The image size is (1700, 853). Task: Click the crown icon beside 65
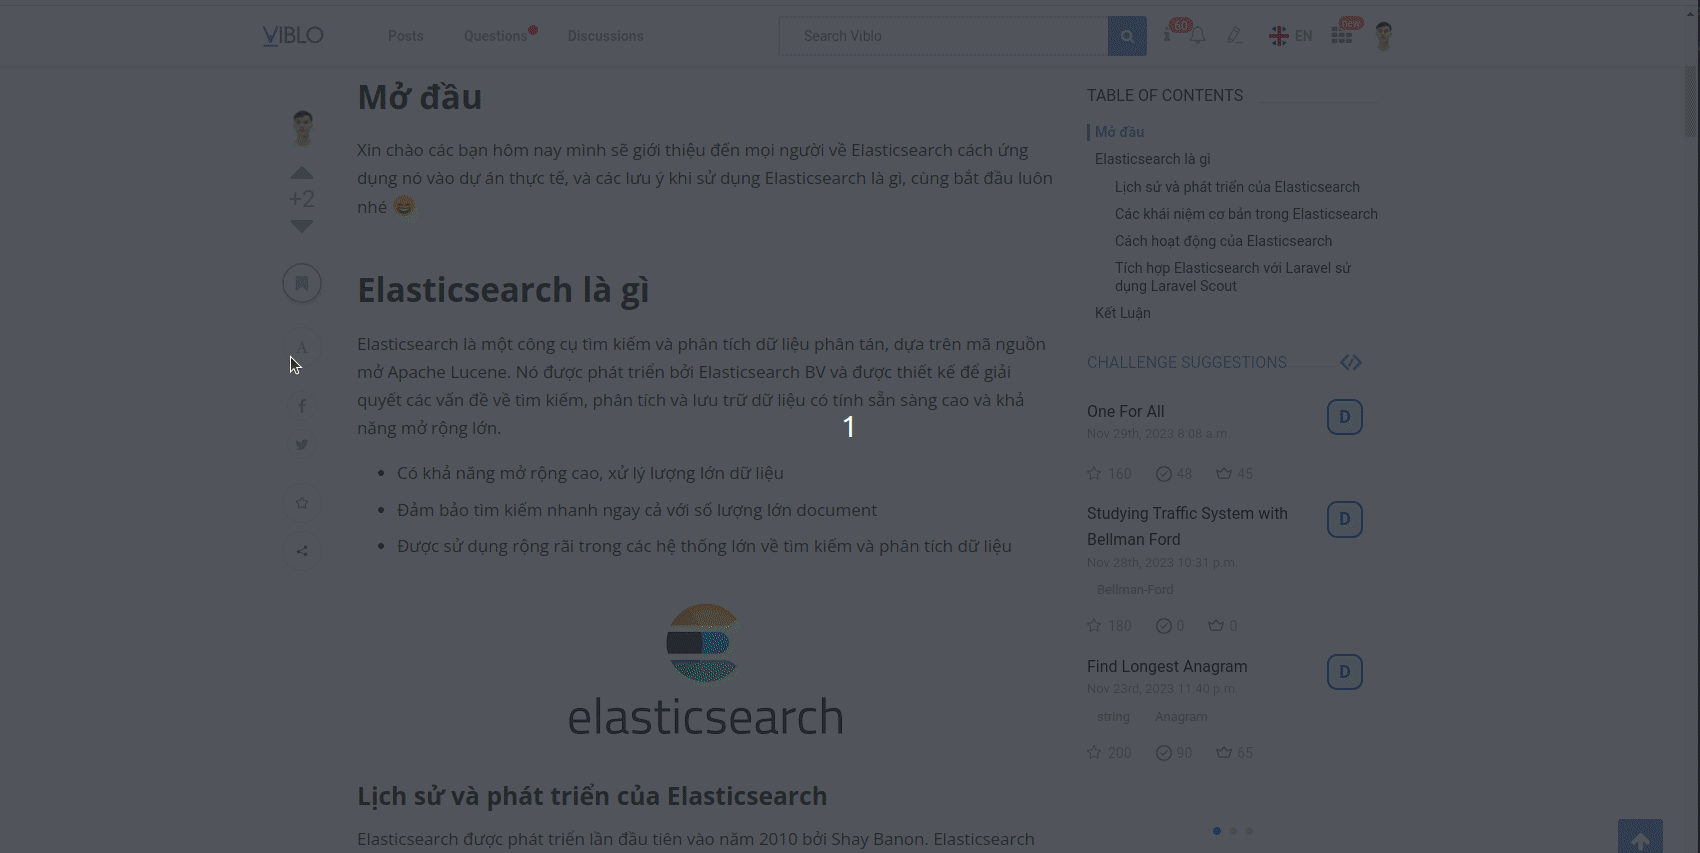coord(1224,752)
